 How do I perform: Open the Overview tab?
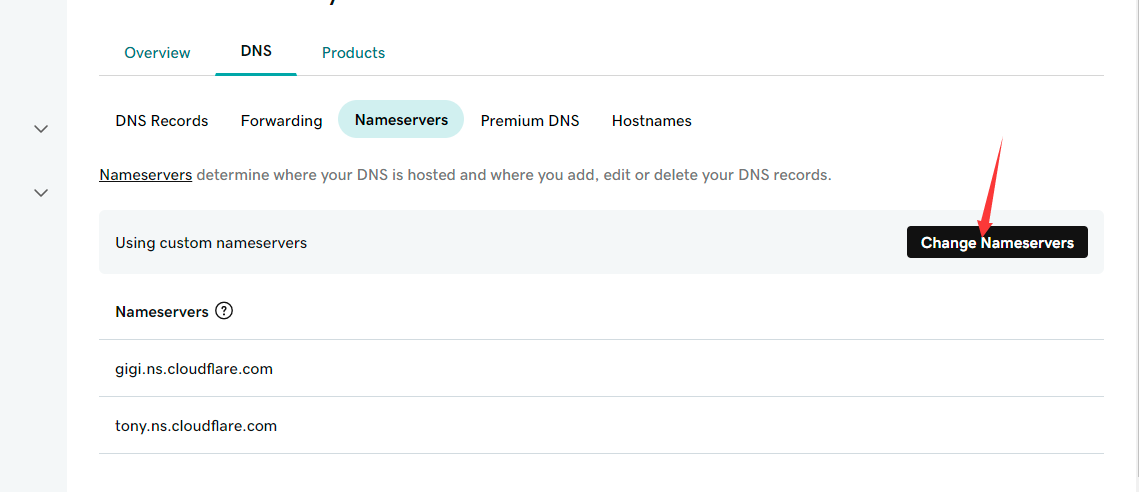pyautogui.click(x=157, y=53)
